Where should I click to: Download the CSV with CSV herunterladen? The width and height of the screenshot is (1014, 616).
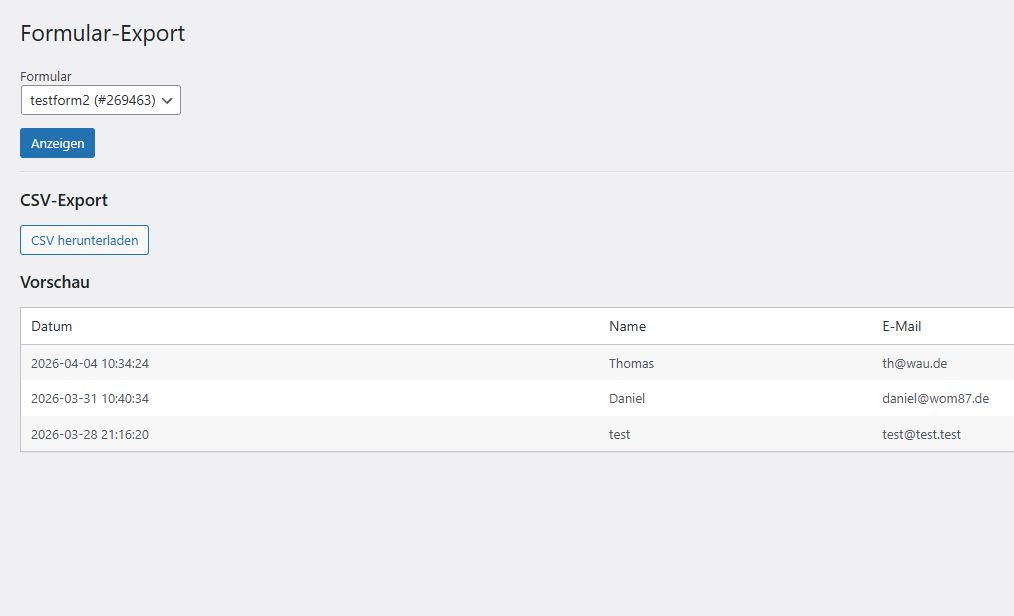tap(84, 240)
